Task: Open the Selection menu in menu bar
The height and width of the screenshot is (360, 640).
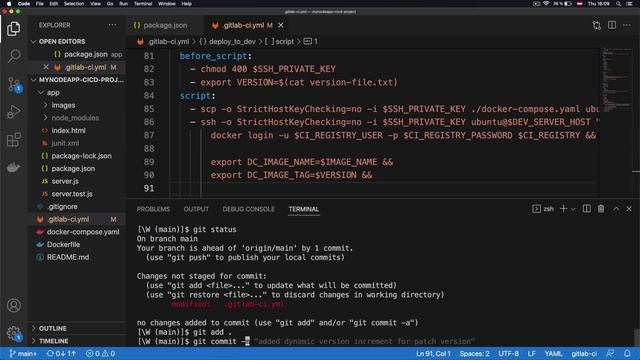Action: (x=74, y=4)
